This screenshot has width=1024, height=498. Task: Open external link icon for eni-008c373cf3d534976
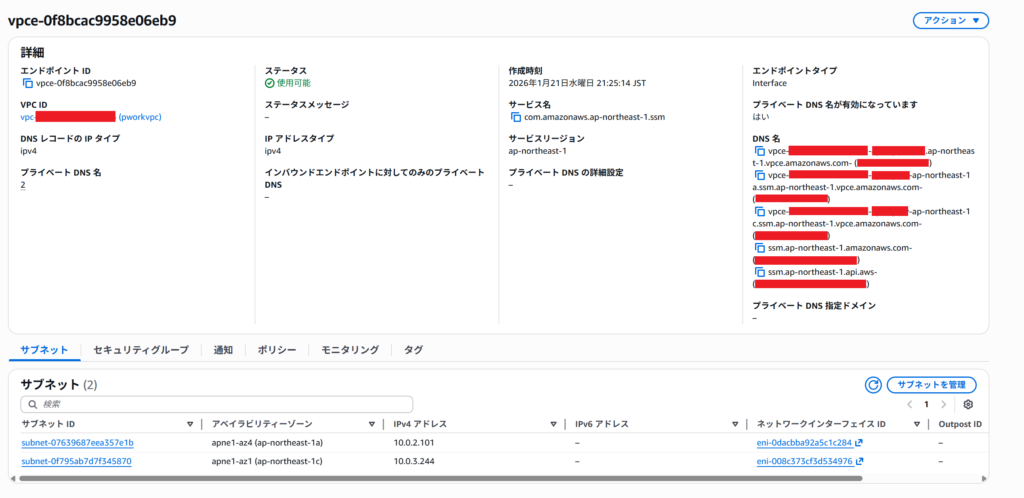860,462
